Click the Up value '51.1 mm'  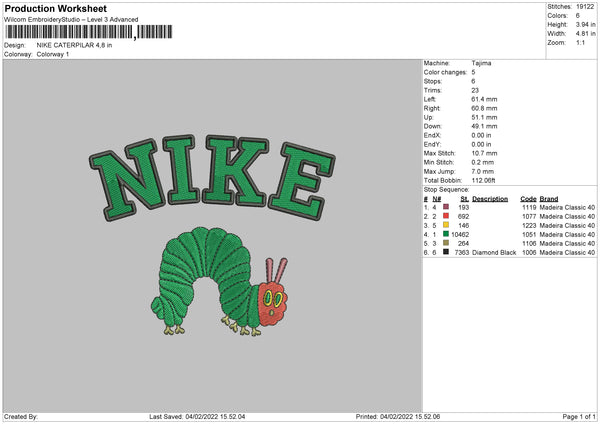tap(484, 117)
